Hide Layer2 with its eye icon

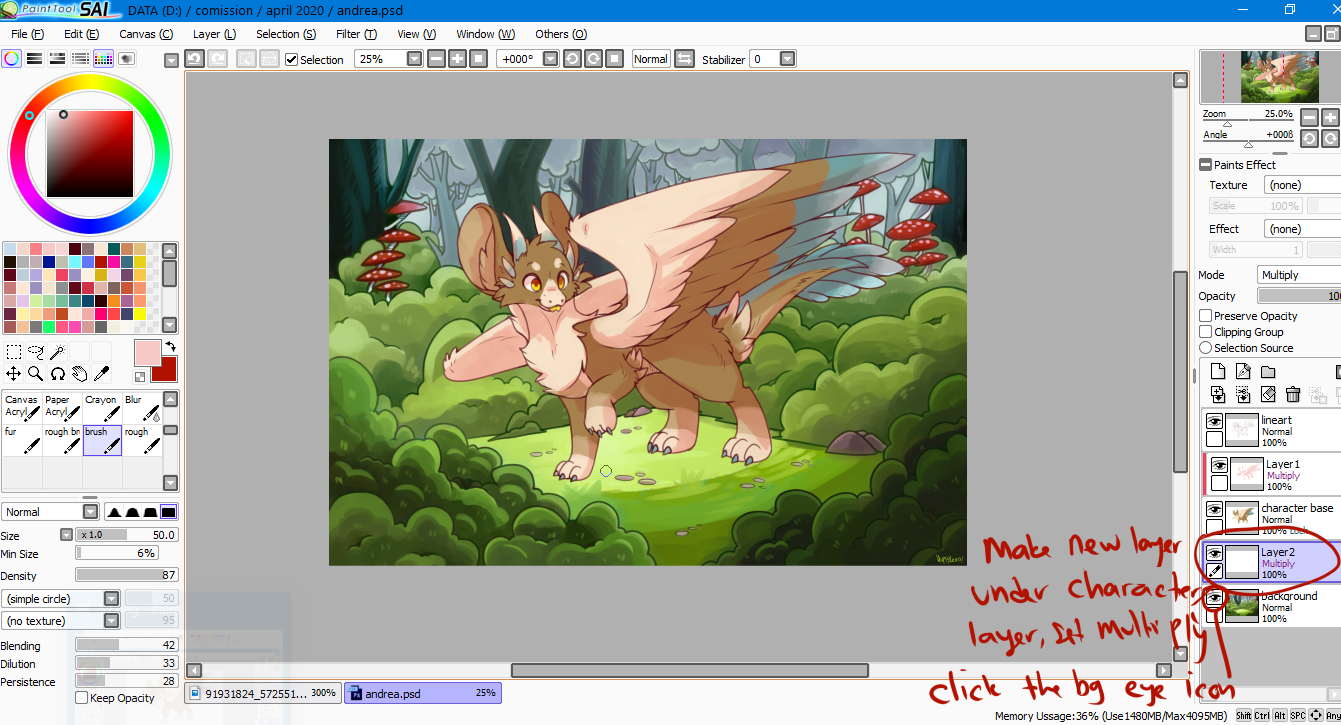1214,553
